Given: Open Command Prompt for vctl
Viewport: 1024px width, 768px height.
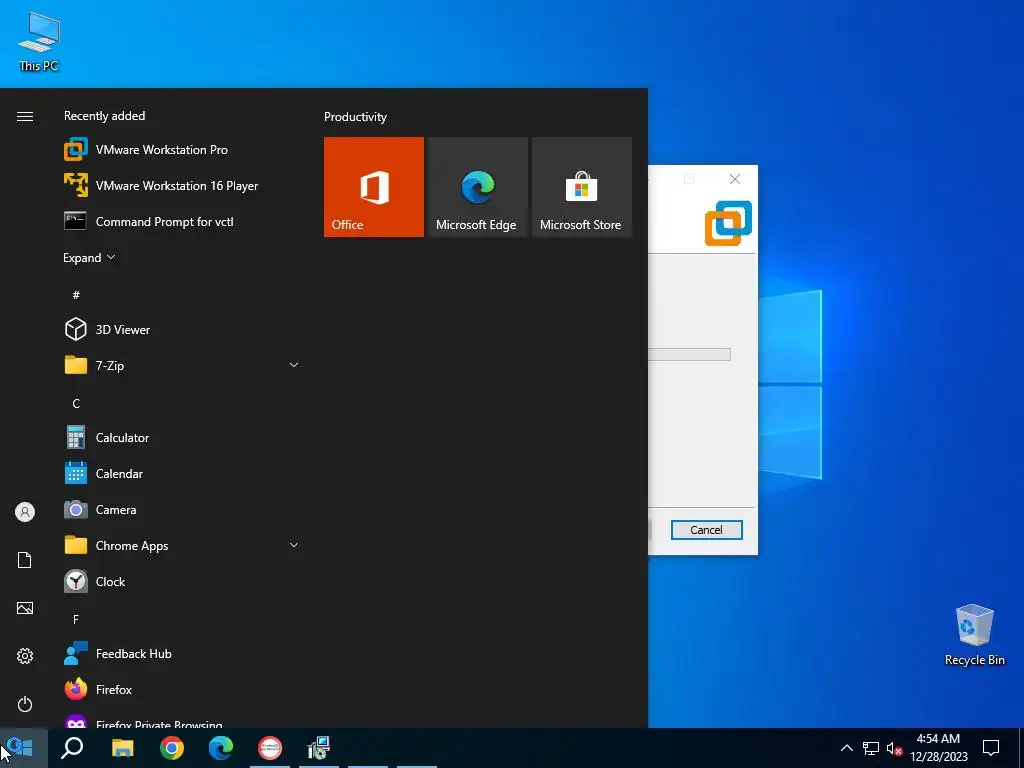Looking at the screenshot, I should [182, 221].
